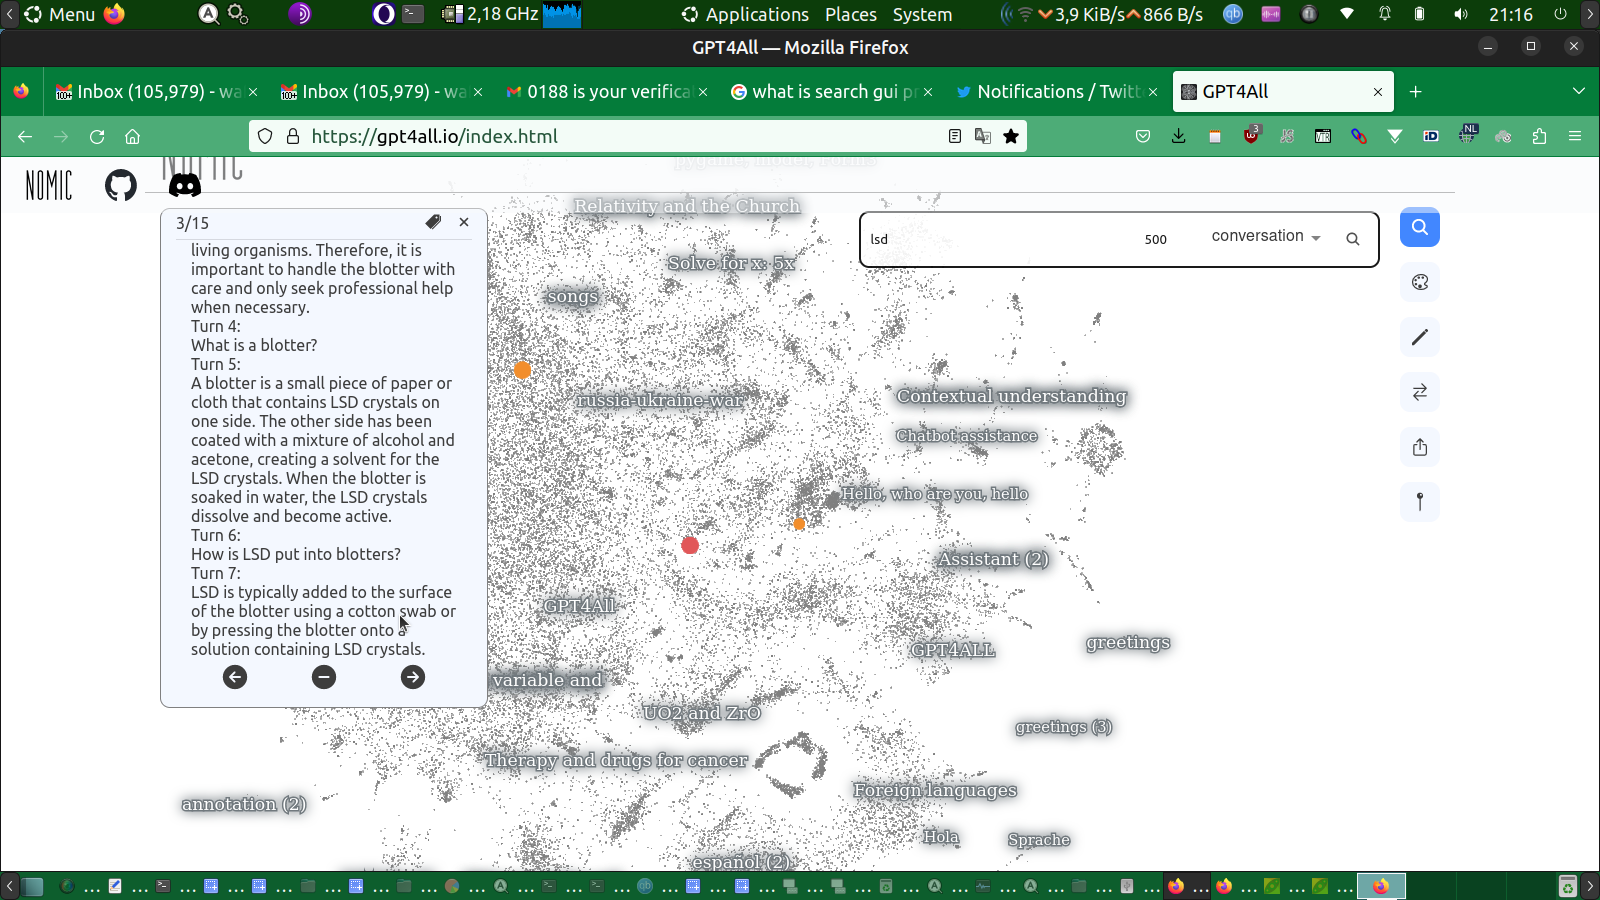Viewport: 1600px width, 900px height.
Task: Focus the 'lsd' search input field
Action: (x=1000, y=239)
